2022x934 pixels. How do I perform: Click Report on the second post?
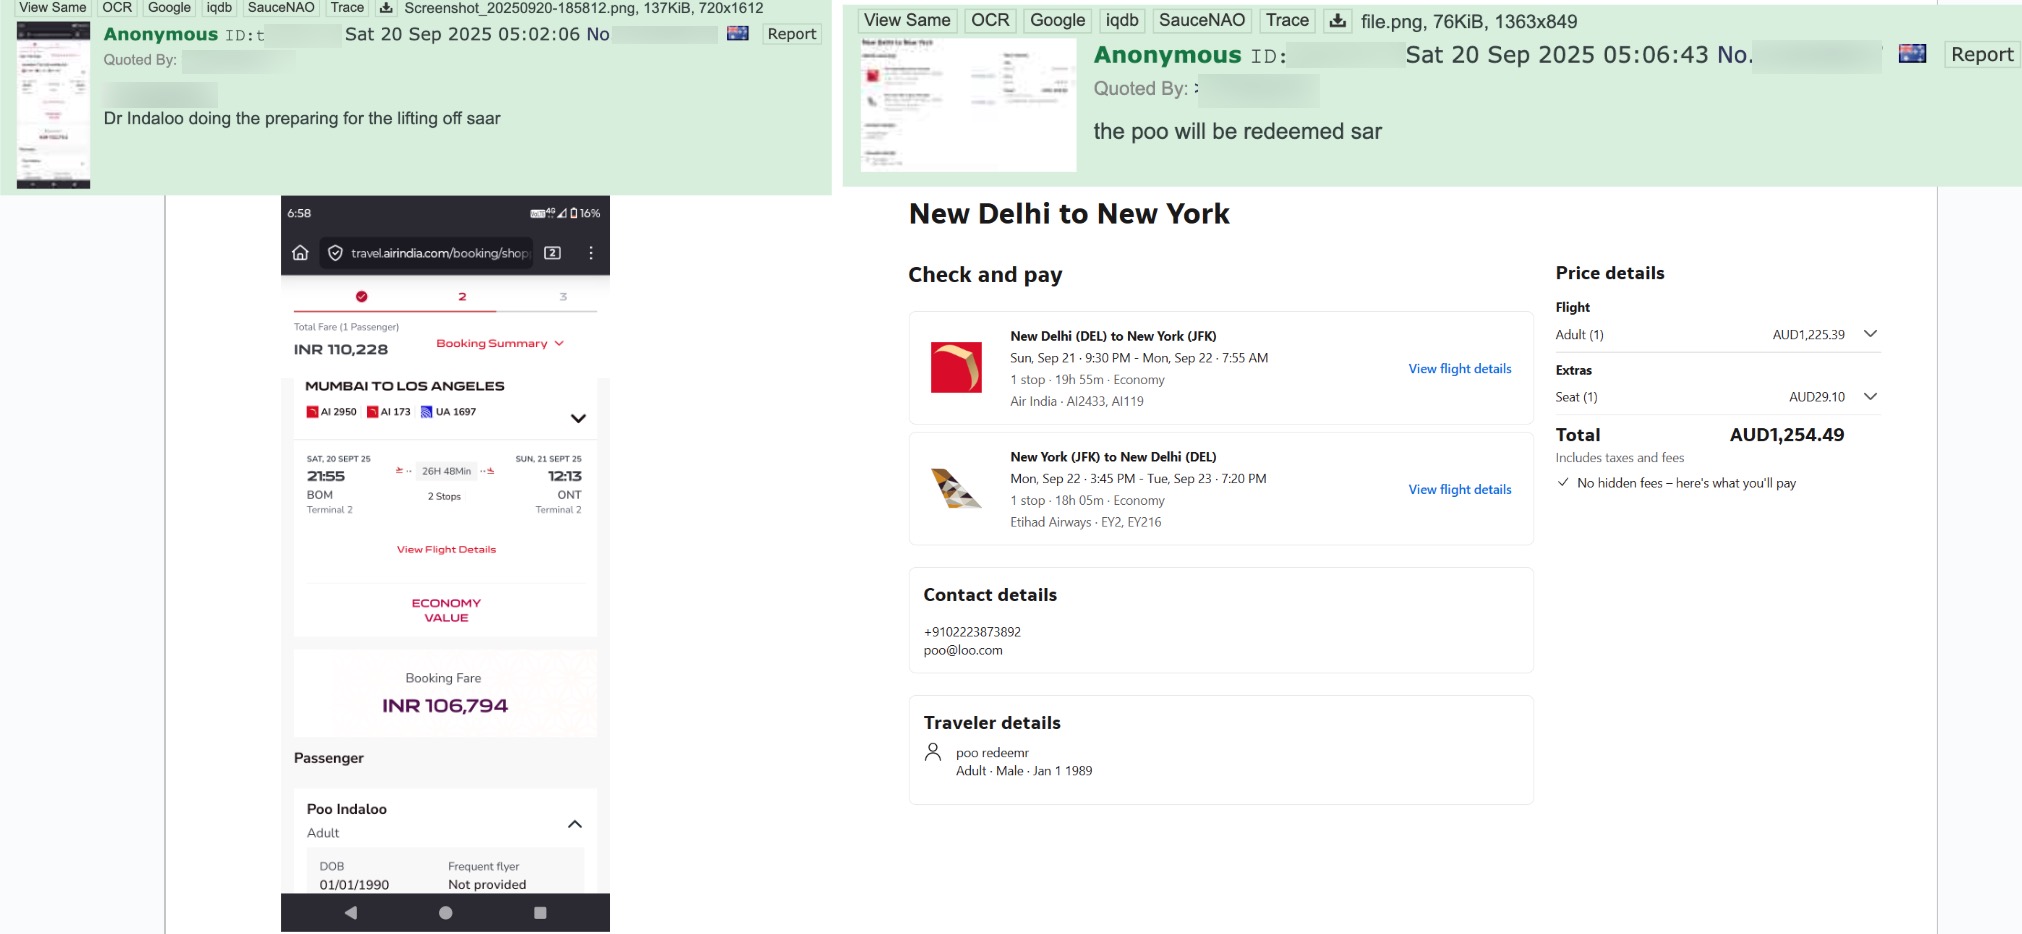tap(1981, 55)
